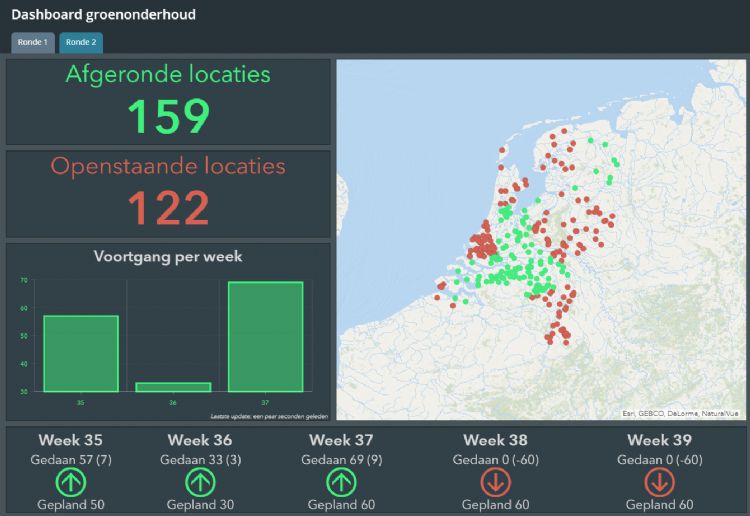
Task: Select the tallest bar for week 37
Action: pos(265,336)
